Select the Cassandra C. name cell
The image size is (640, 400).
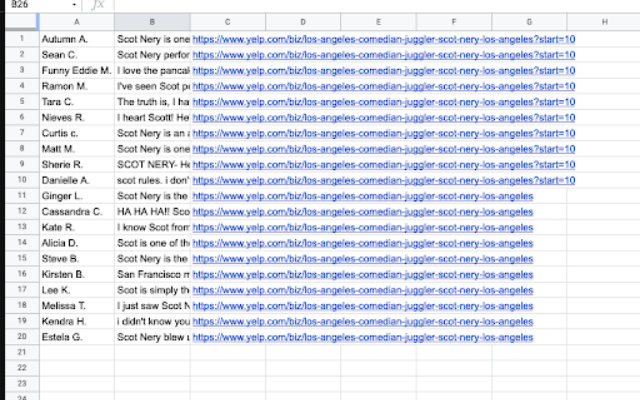point(77,212)
